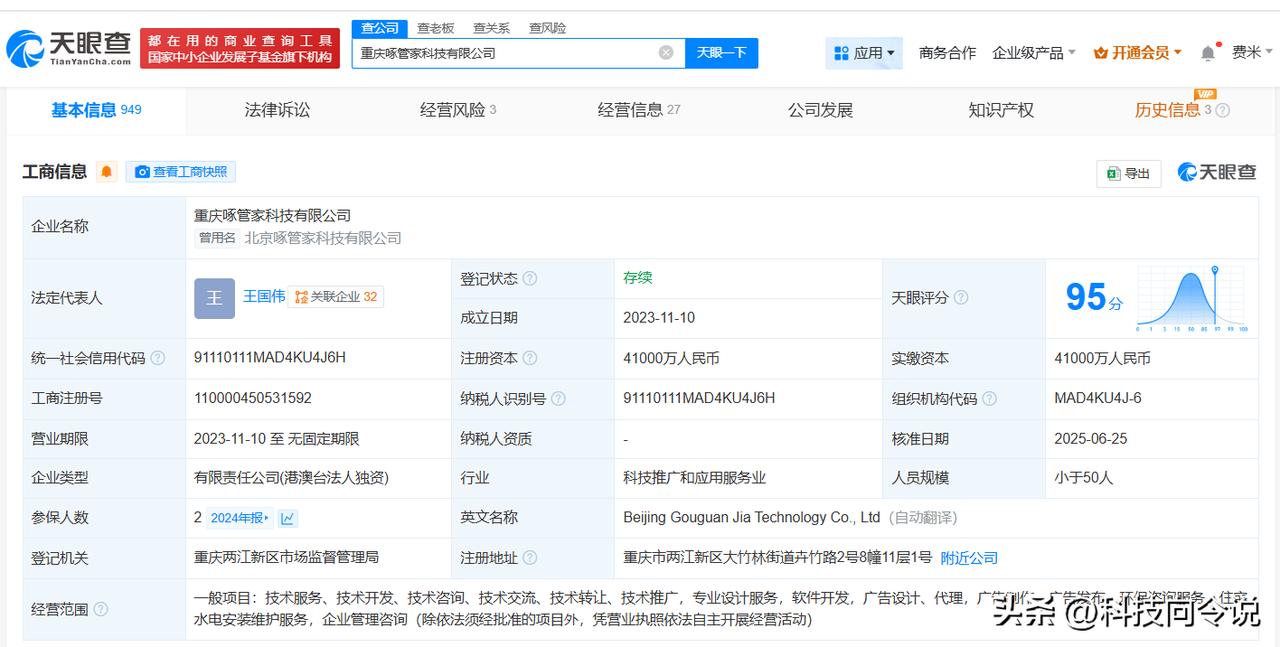Select the 查关系 search tab
This screenshot has width=1280, height=647.
[492, 28]
